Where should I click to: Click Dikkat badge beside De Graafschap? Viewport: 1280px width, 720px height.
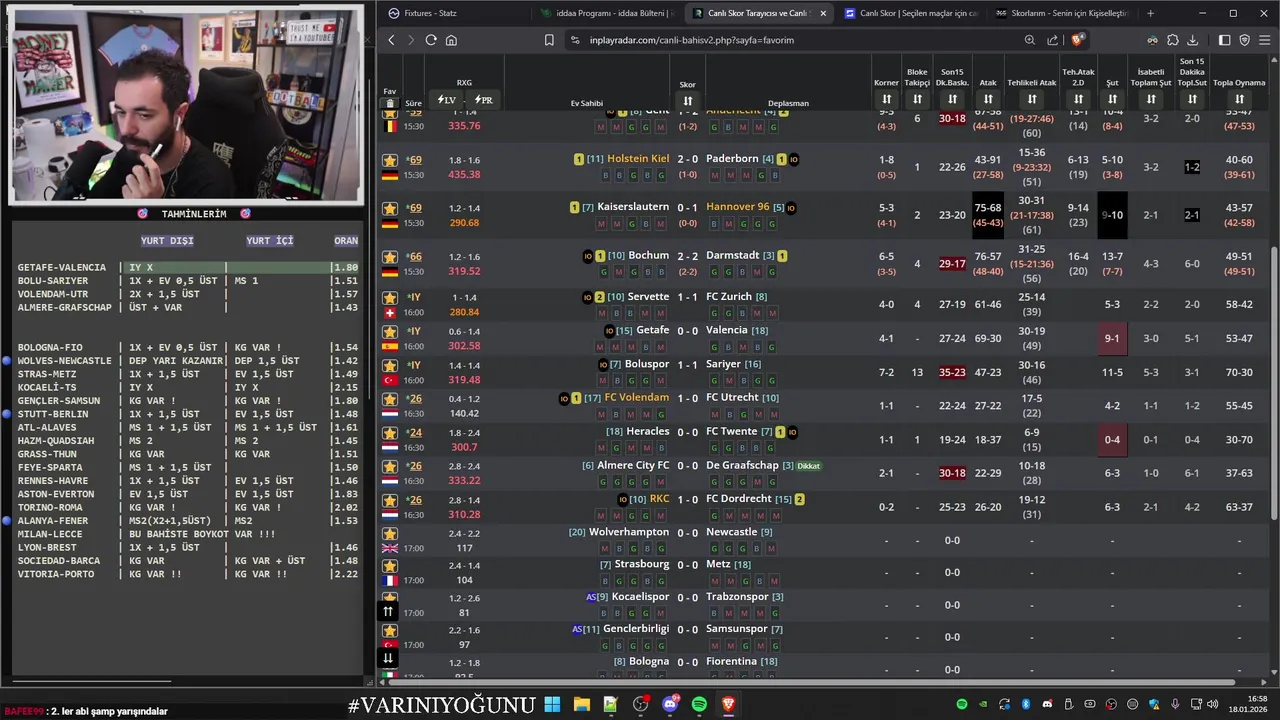pyautogui.click(x=808, y=466)
